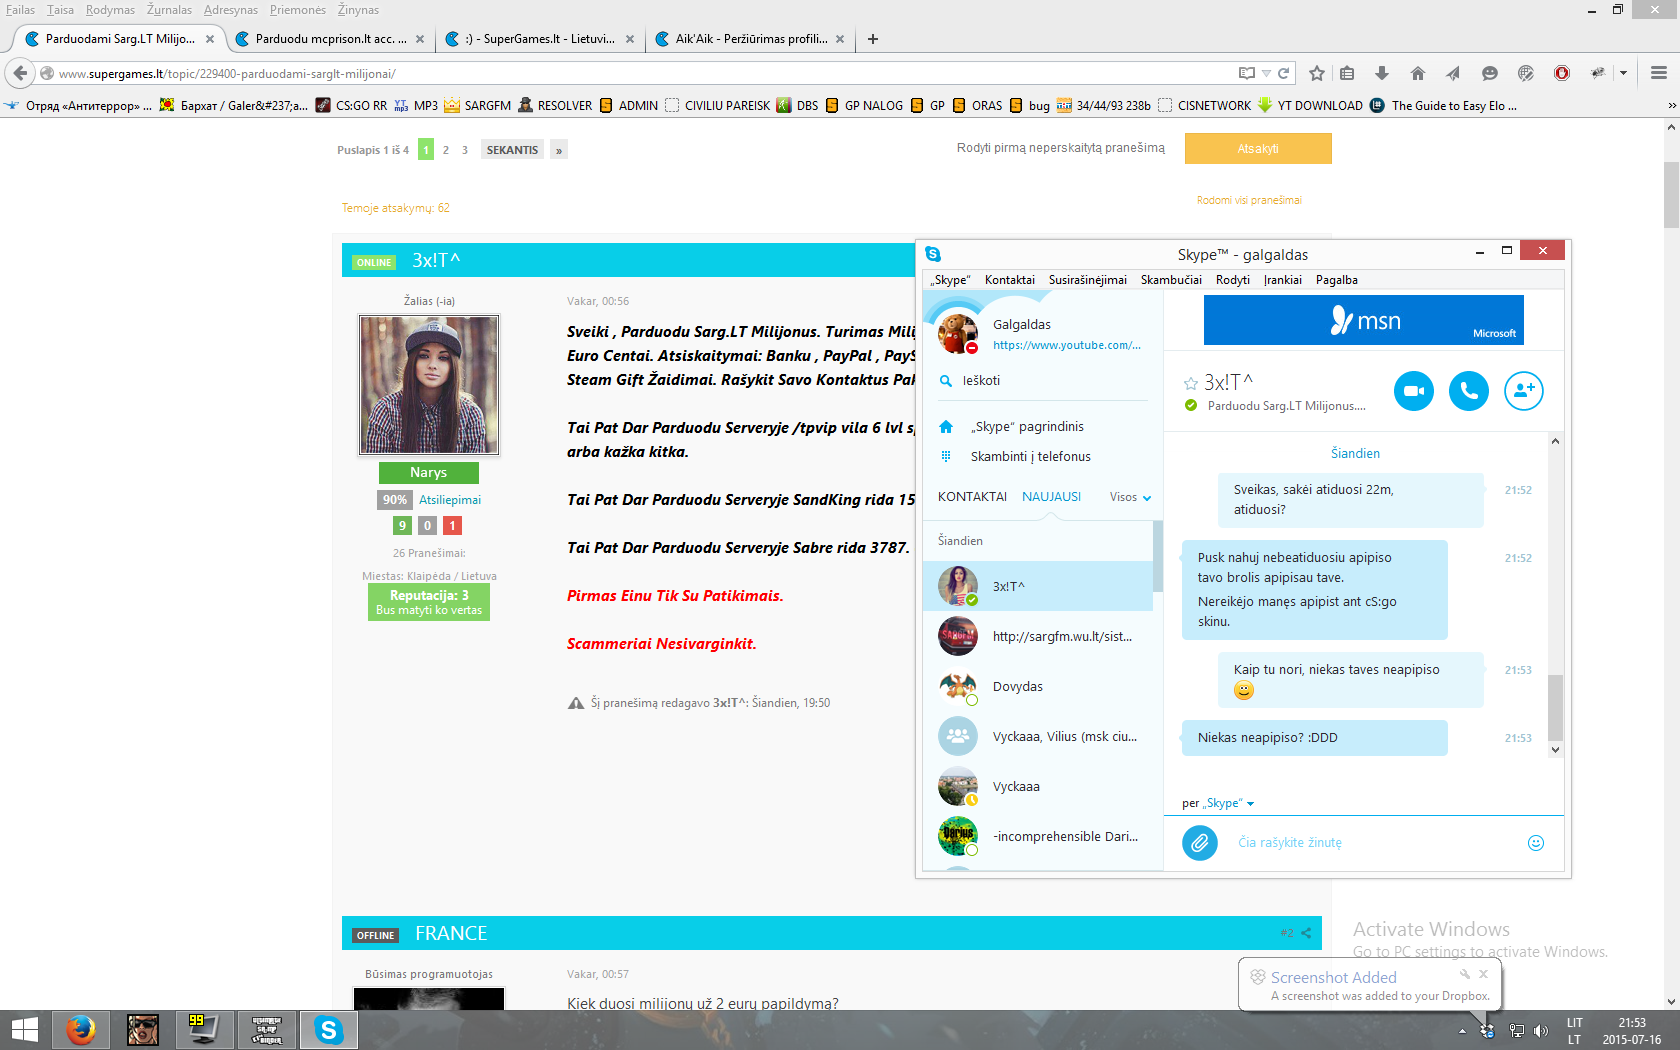Switch to the "Aik'Aik - Peržiūrimas profili" tab

751,39
